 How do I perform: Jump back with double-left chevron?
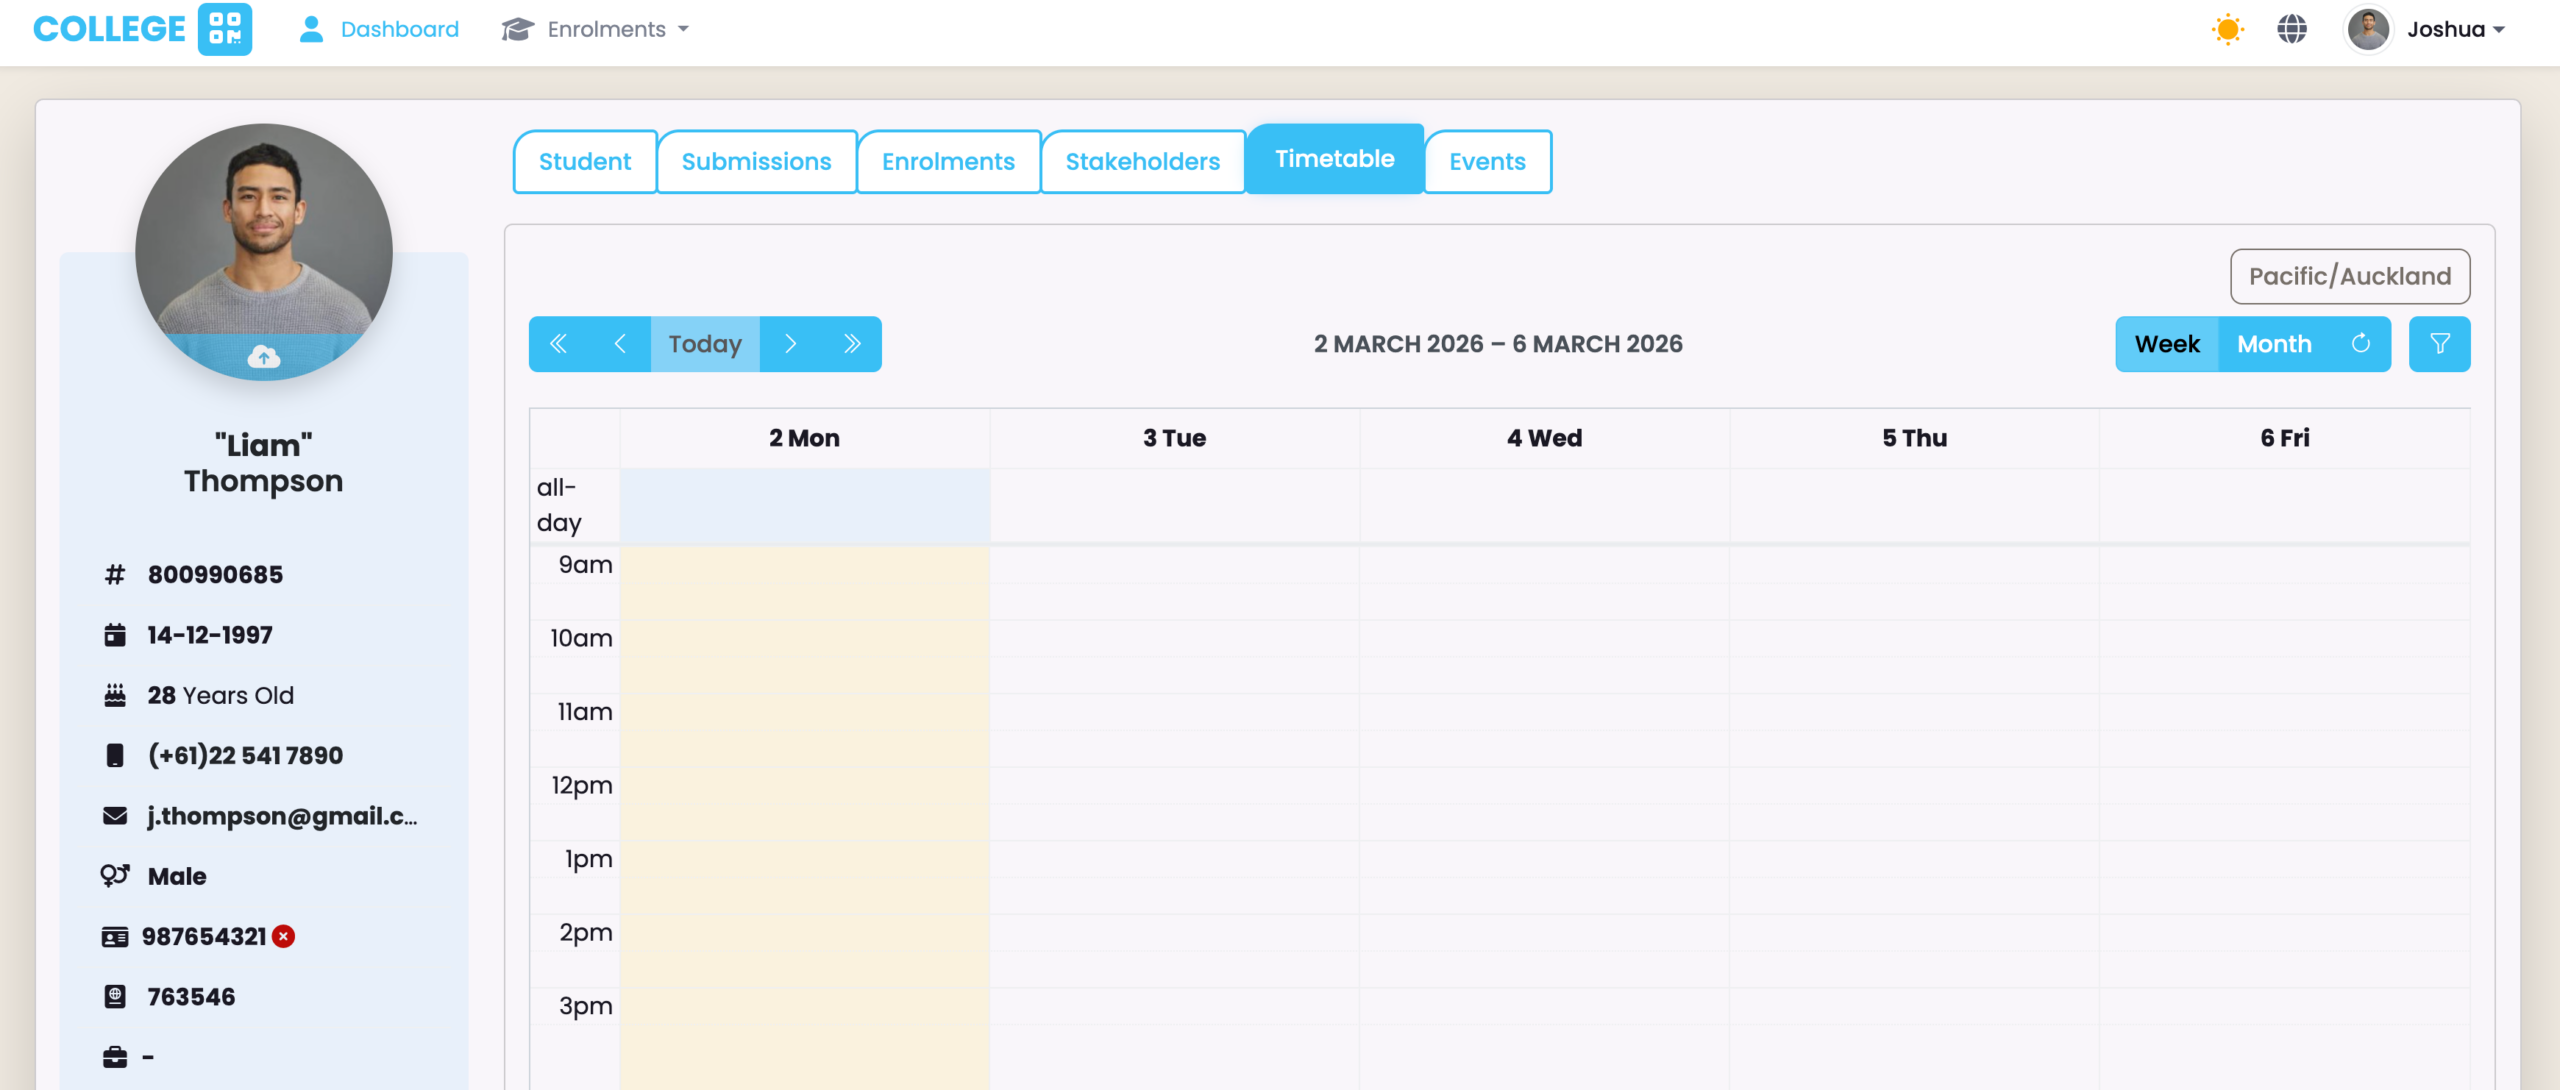(559, 344)
